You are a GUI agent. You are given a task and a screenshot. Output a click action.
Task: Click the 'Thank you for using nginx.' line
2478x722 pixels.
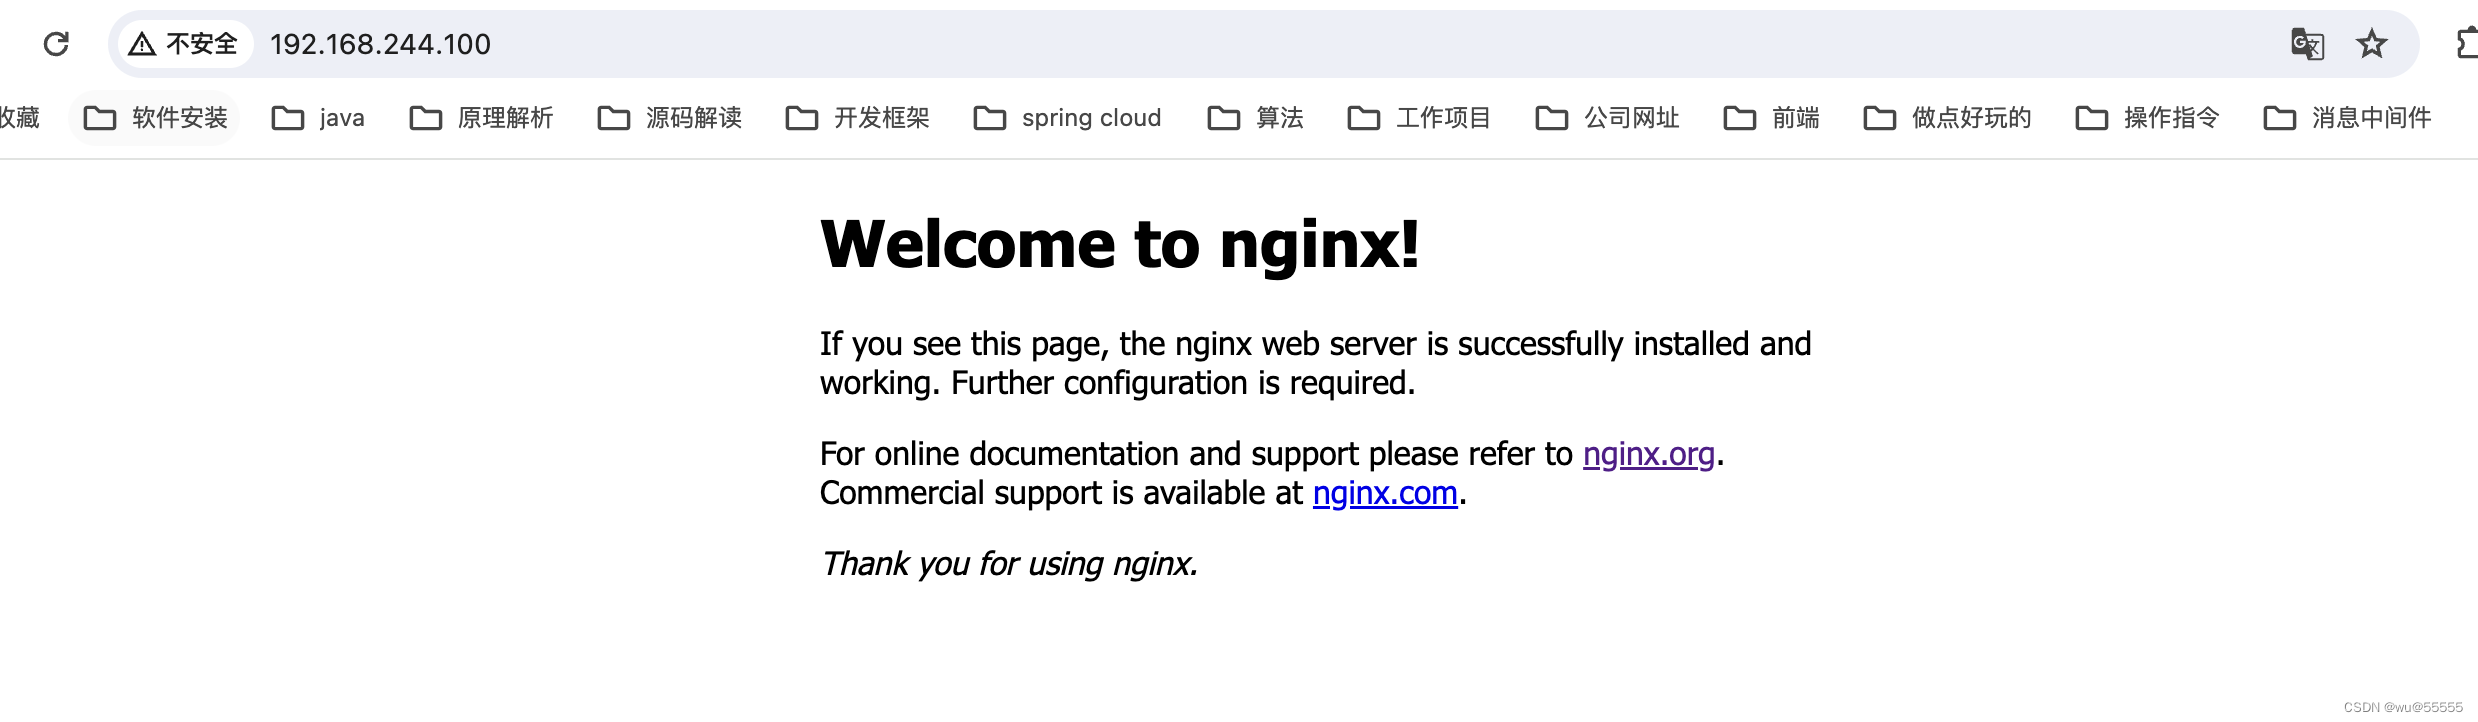click(1009, 565)
